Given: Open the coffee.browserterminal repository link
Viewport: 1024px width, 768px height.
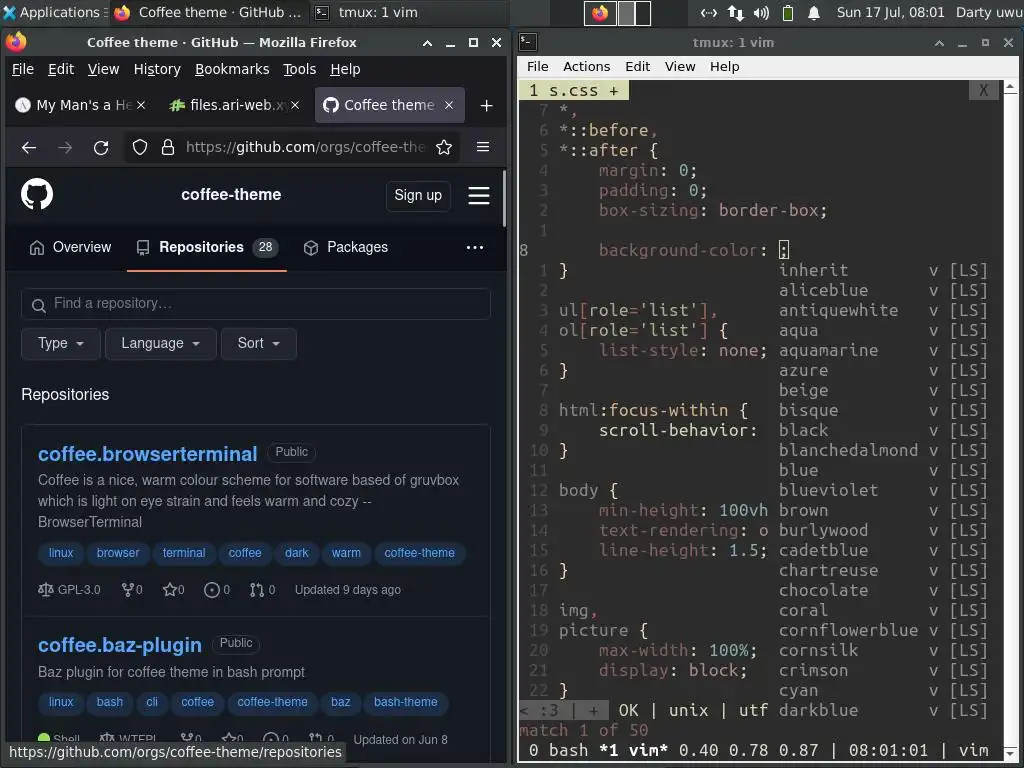Looking at the screenshot, I should coord(148,454).
